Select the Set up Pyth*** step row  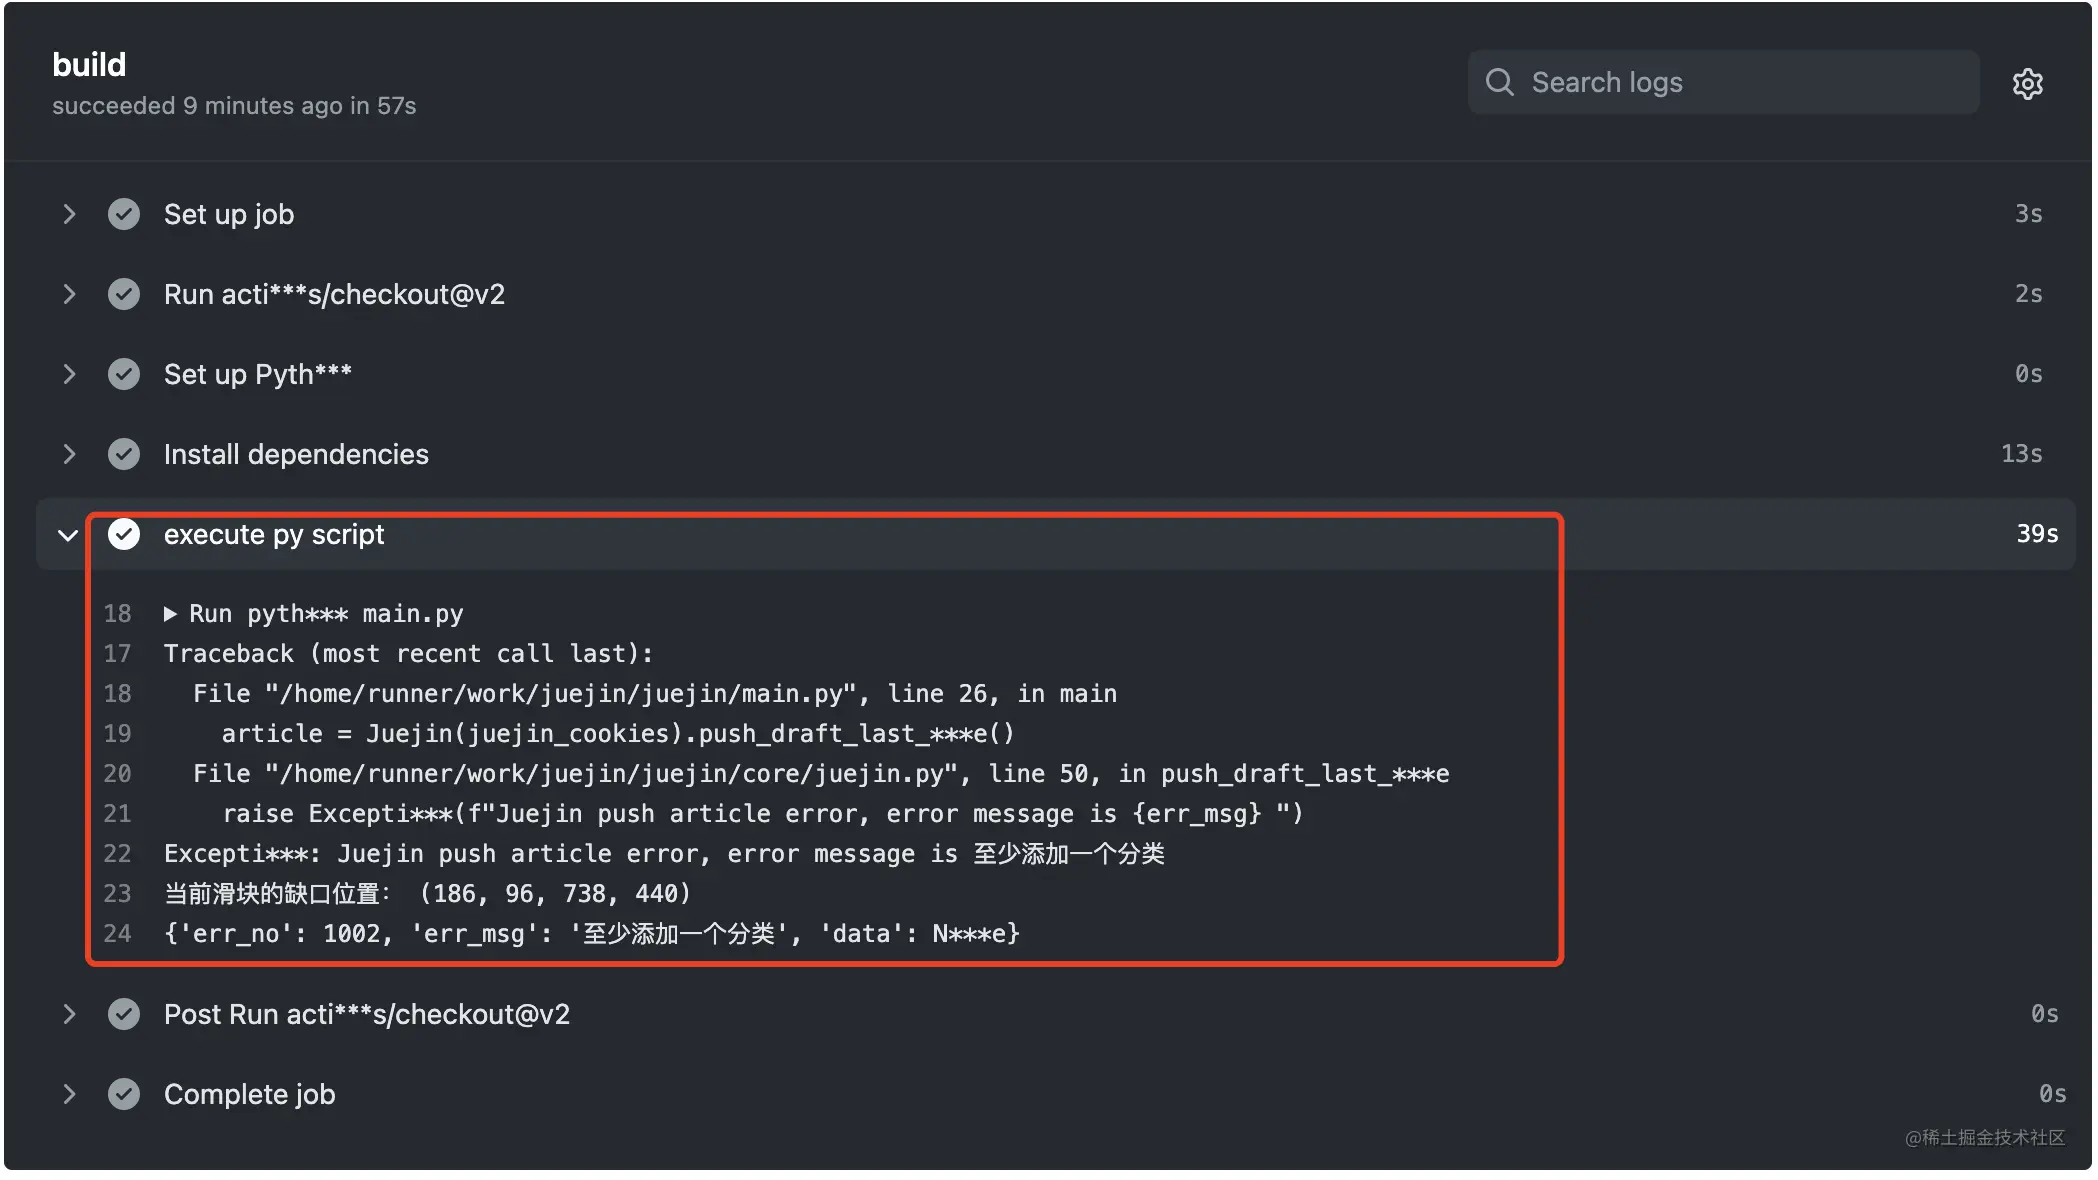pyautogui.click(x=1056, y=374)
